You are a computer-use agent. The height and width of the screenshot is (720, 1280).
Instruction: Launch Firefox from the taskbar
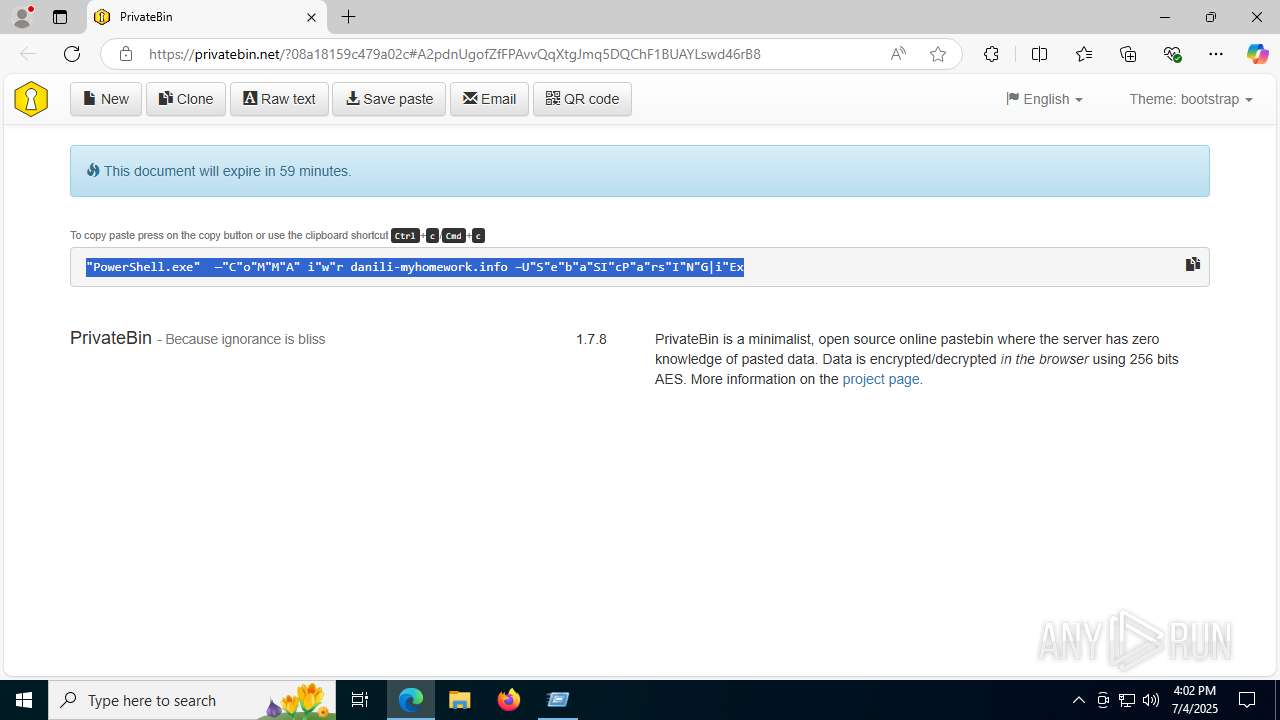509,700
